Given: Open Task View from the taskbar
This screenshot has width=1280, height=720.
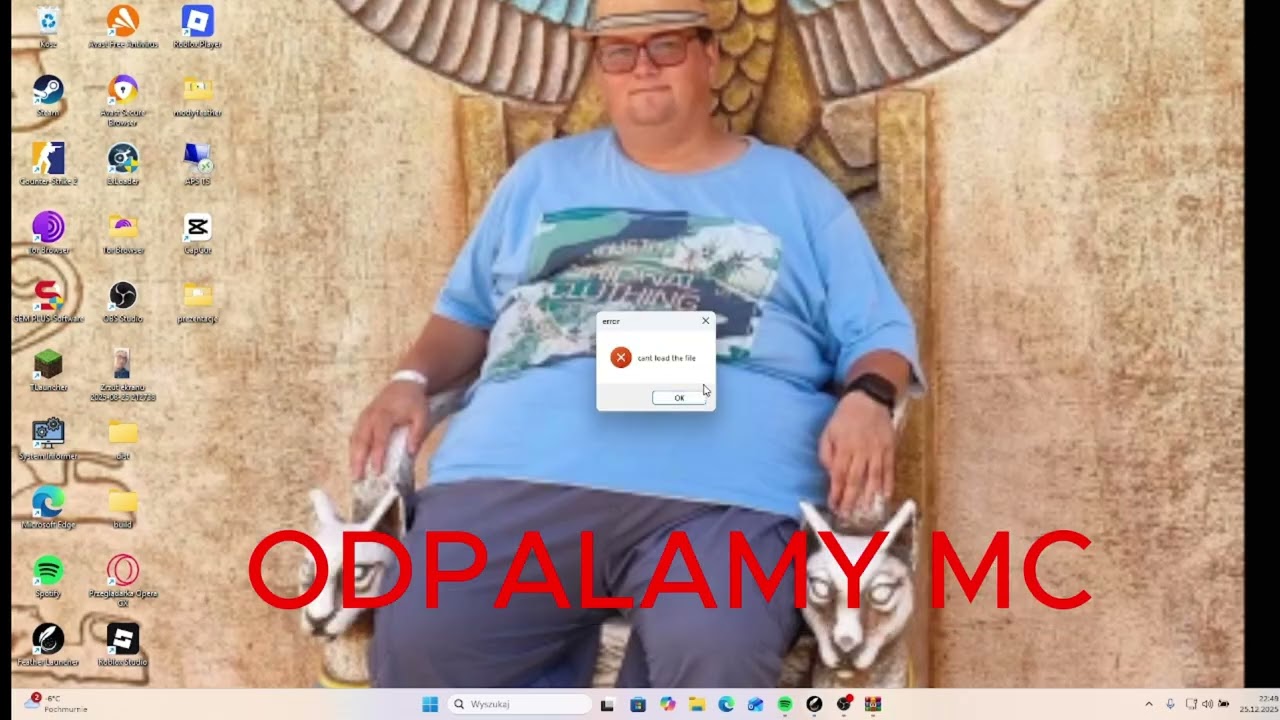Looking at the screenshot, I should (607, 704).
